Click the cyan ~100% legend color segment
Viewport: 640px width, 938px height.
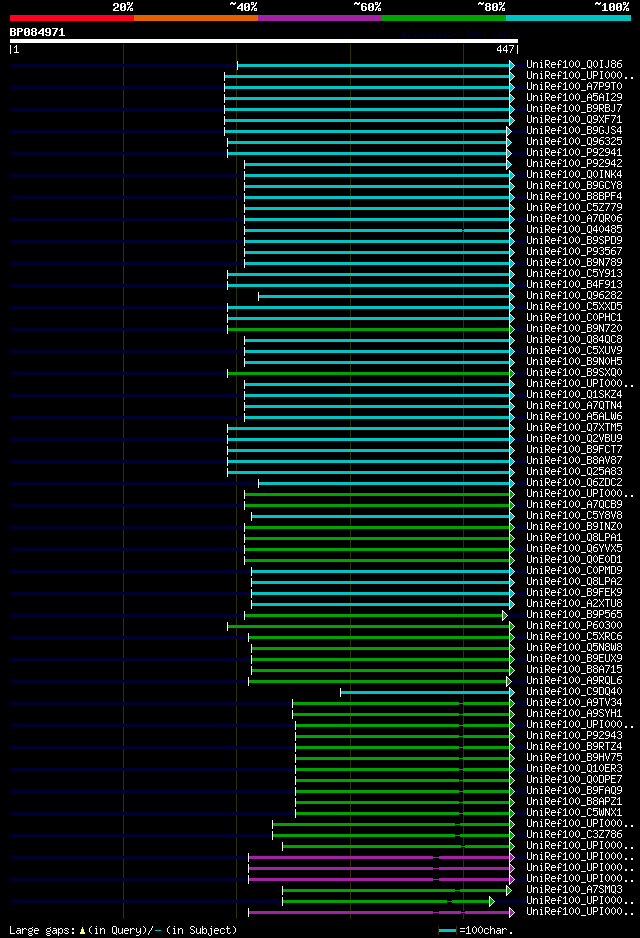point(568,18)
